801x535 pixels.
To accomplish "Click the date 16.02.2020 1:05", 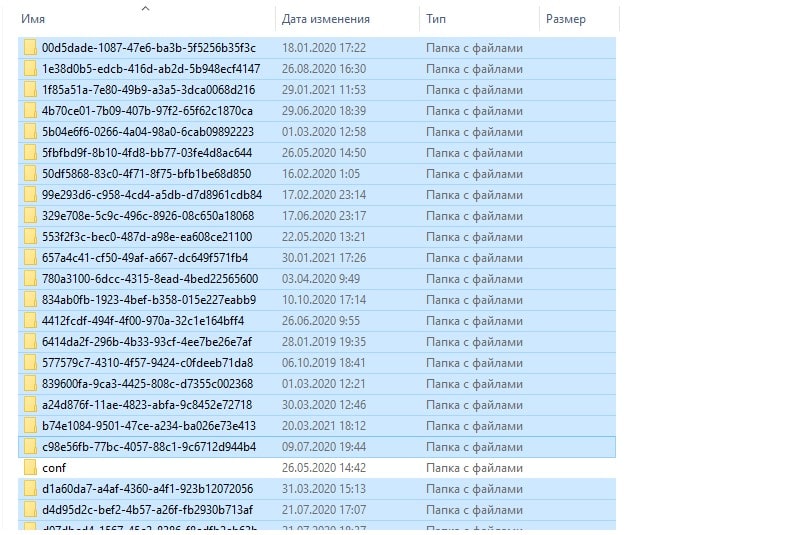I will [x=321, y=173].
